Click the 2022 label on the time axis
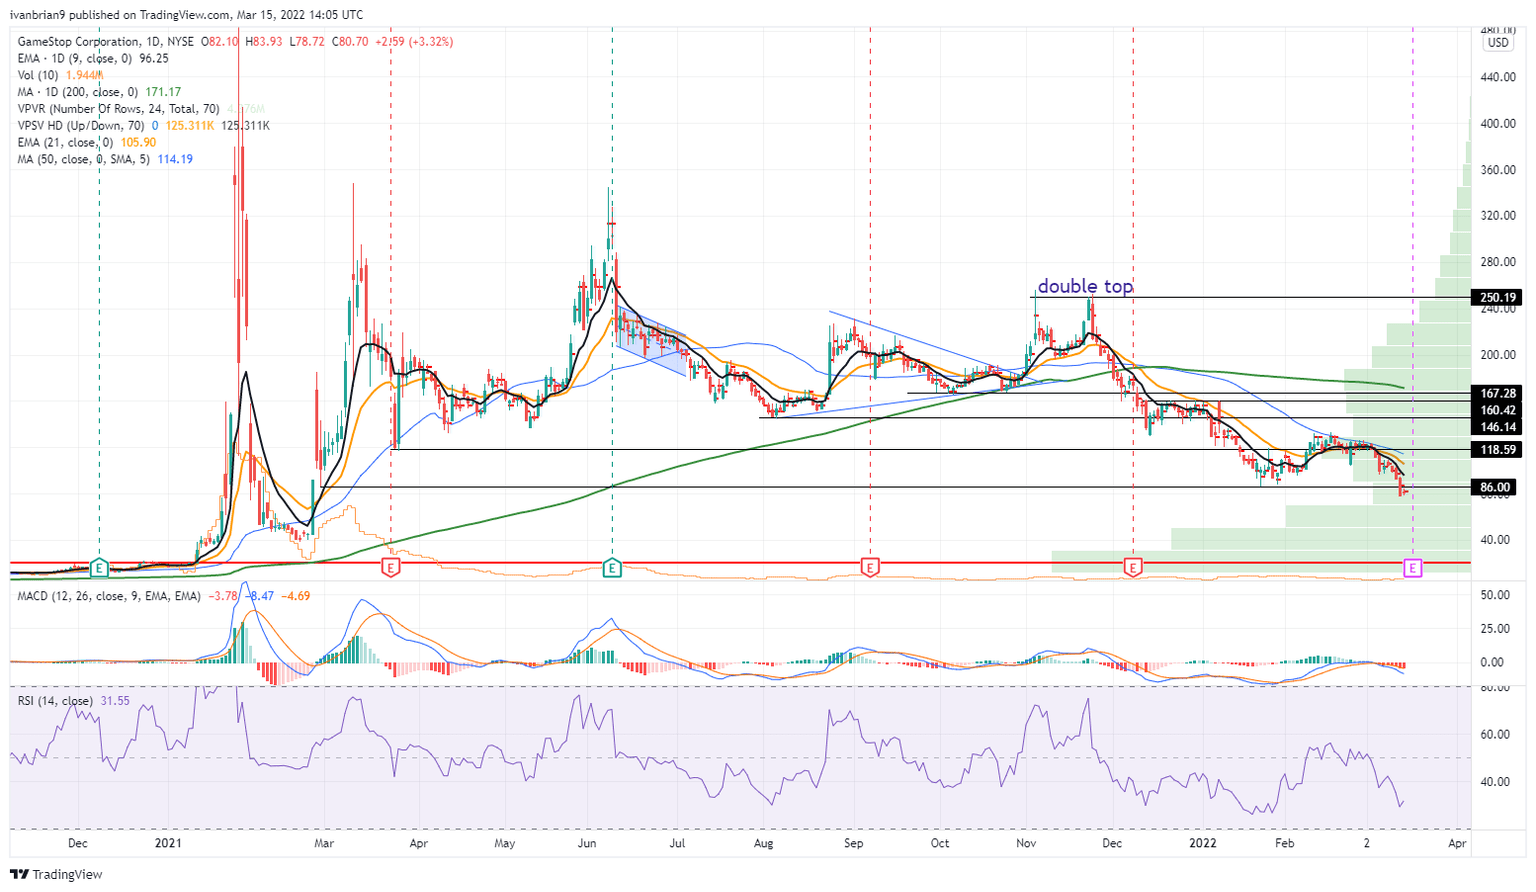The width and height of the screenshot is (1536, 892). (x=1202, y=844)
